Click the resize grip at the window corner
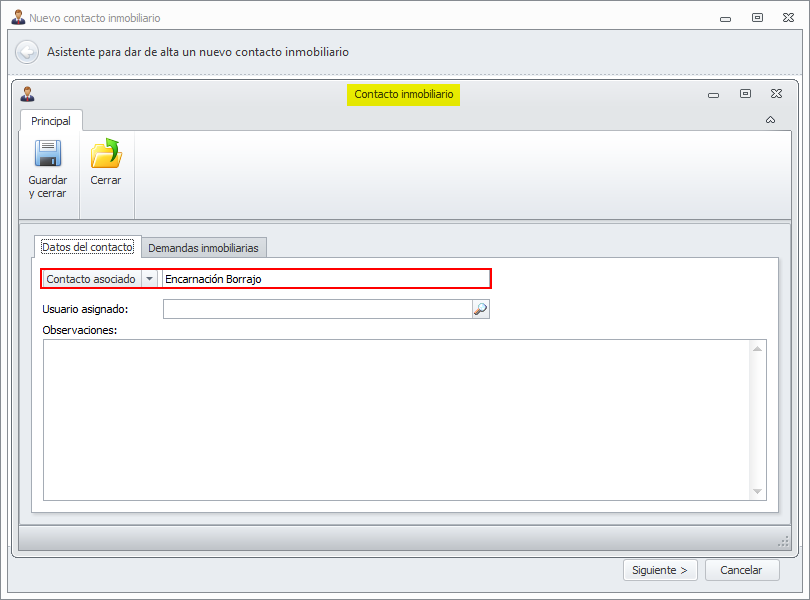The height and width of the screenshot is (600, 810). tap(783, 541)
